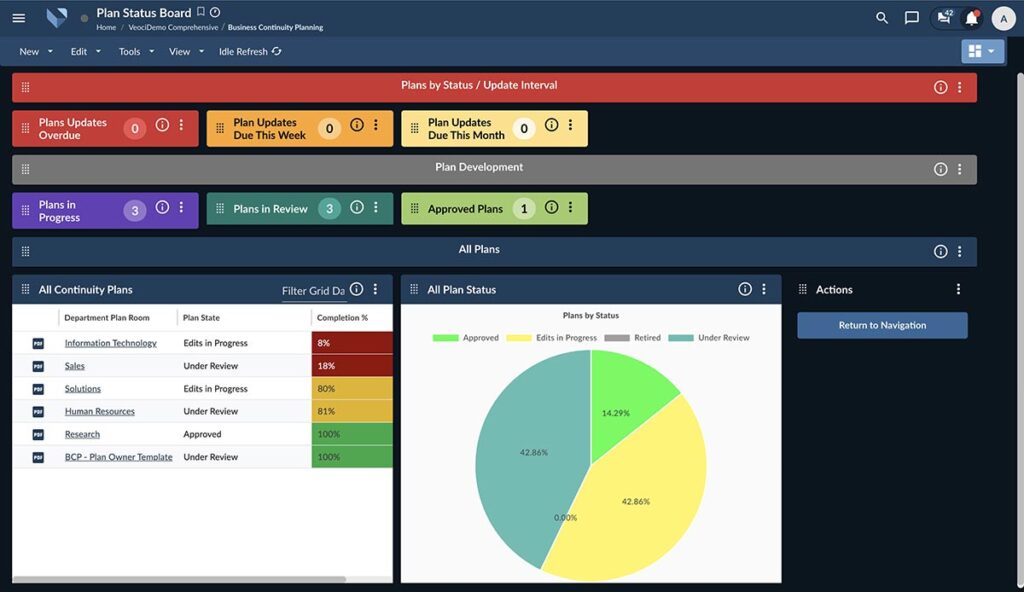1024x592 pixels.
Task: Open the search magnifying glass icon
Action: tap(881, 18)
